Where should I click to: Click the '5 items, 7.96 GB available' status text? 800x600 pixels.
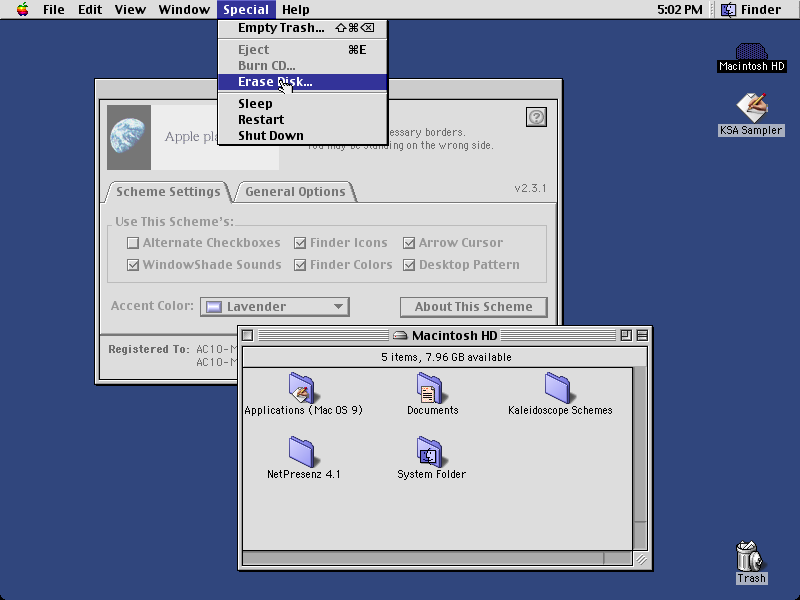[446, 357]
